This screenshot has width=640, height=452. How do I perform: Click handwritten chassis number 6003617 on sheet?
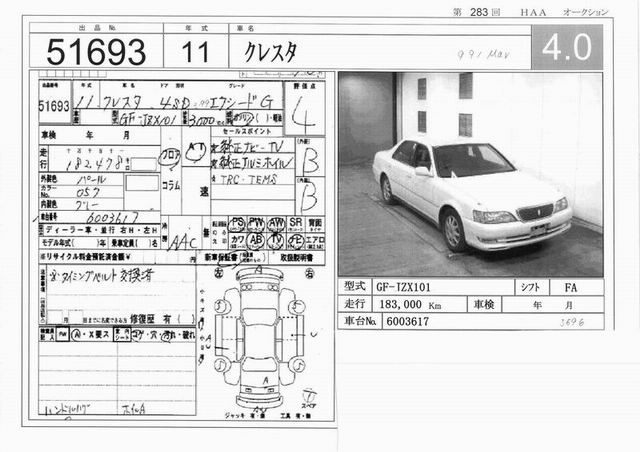pyautogui.click(x=113, y=217)
